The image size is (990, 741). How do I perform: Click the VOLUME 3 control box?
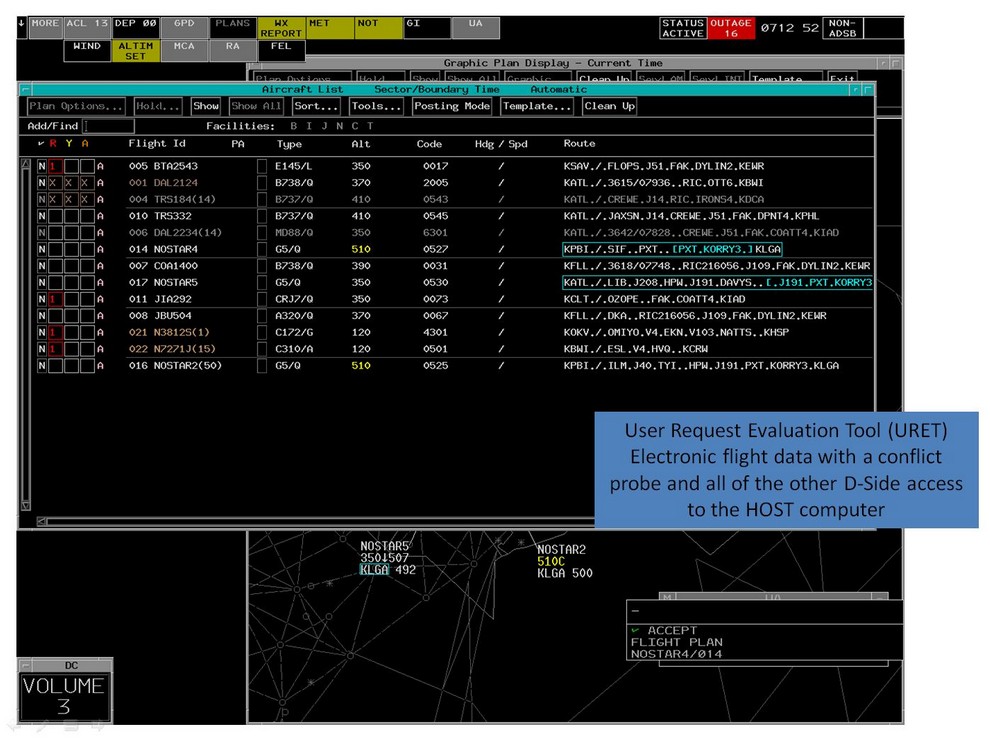(x=64, y=696)
